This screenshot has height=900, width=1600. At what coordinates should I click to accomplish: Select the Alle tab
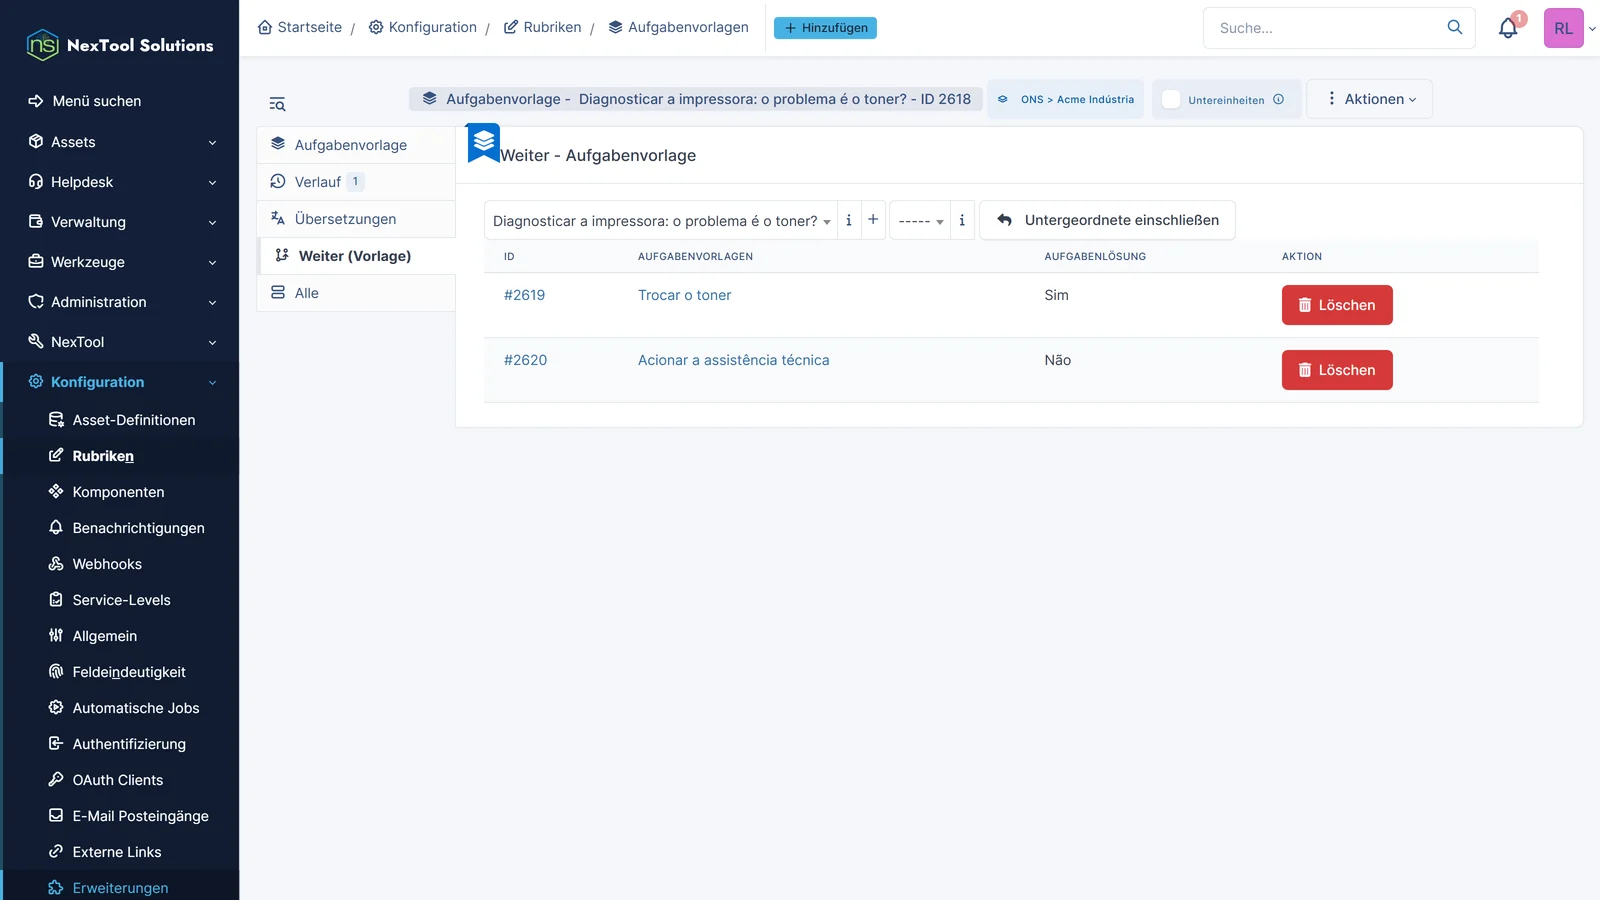(x=356, y=293)
